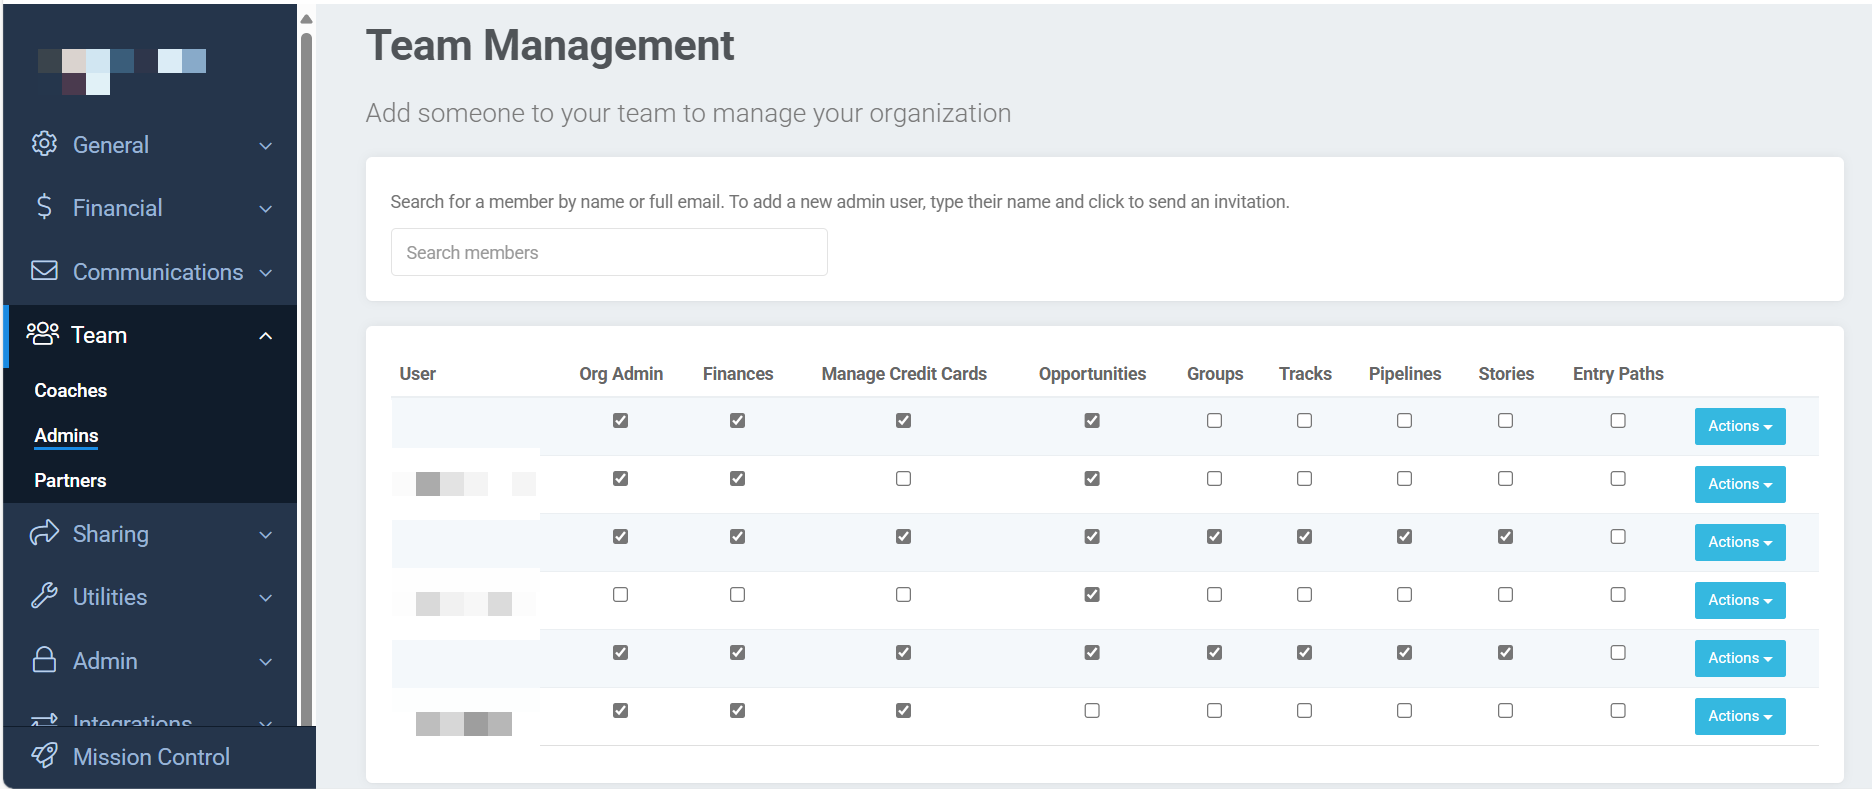Click the General gear icon

tap(44, 144)
